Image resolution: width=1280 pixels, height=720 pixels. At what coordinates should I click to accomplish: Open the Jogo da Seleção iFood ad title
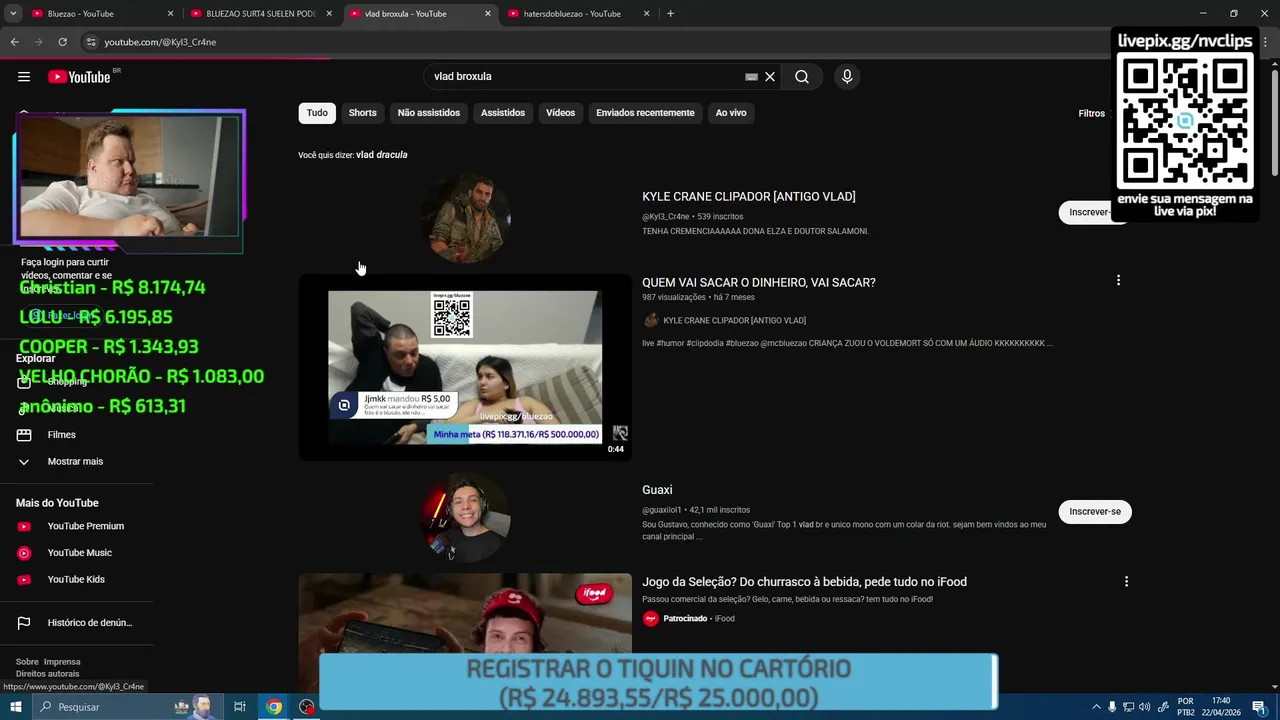(x=804, y=582)
